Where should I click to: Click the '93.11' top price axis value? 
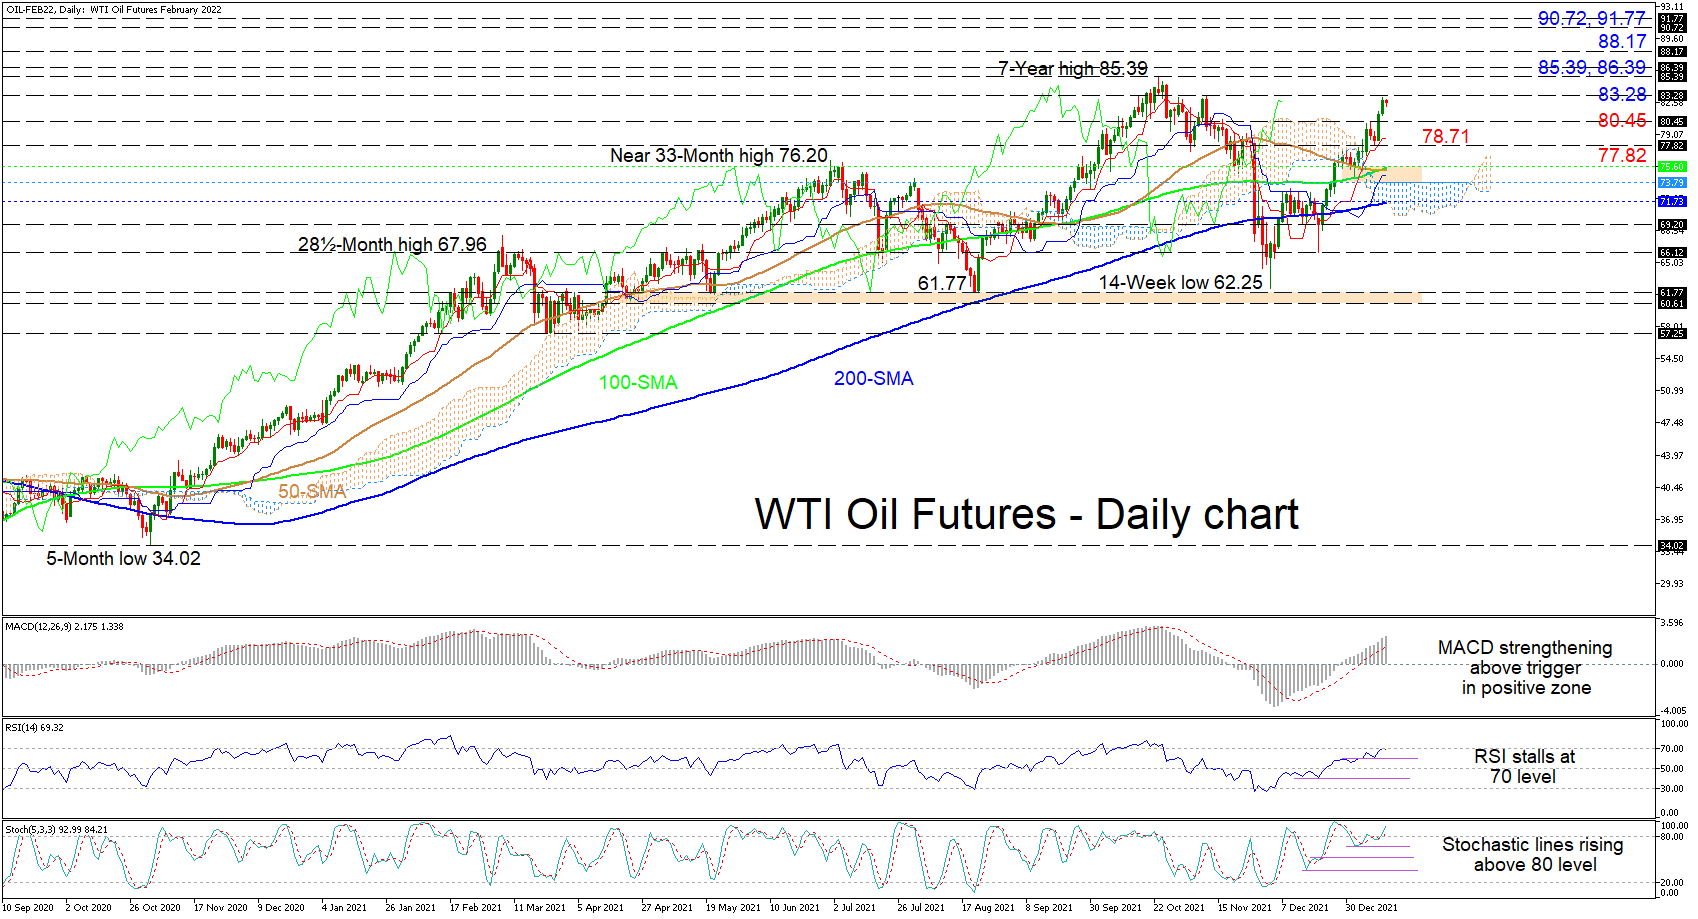tap(1672, 7)
